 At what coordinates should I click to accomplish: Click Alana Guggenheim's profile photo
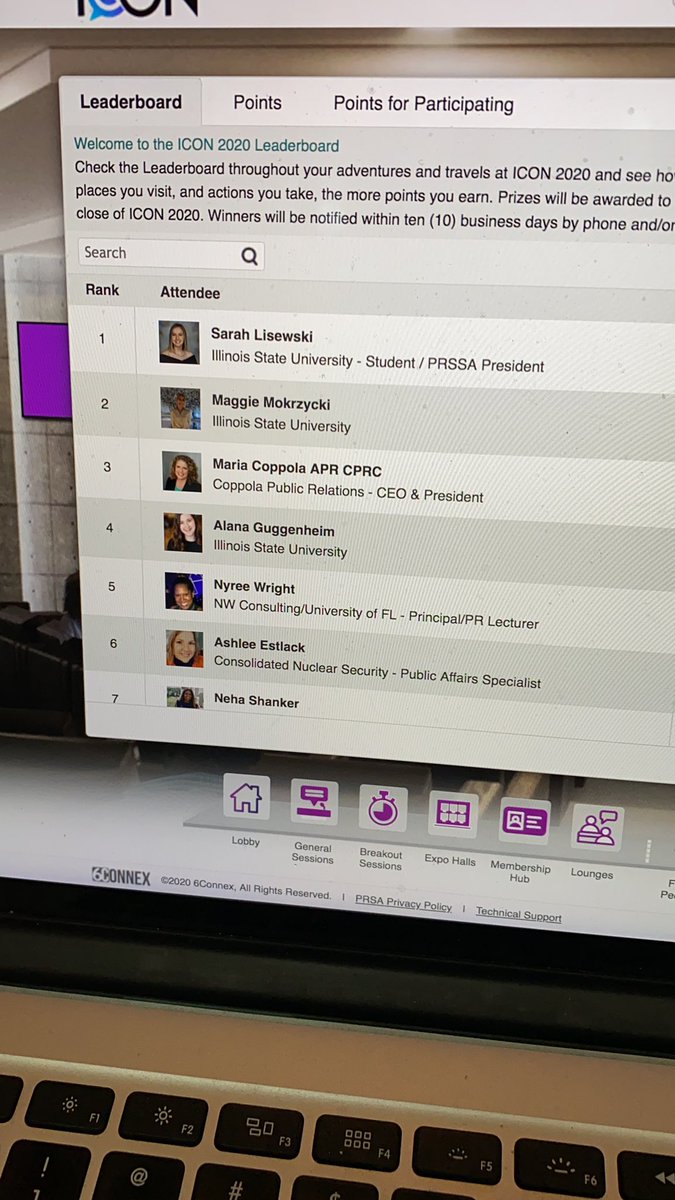pyautogui.click(x=183, y=532)
